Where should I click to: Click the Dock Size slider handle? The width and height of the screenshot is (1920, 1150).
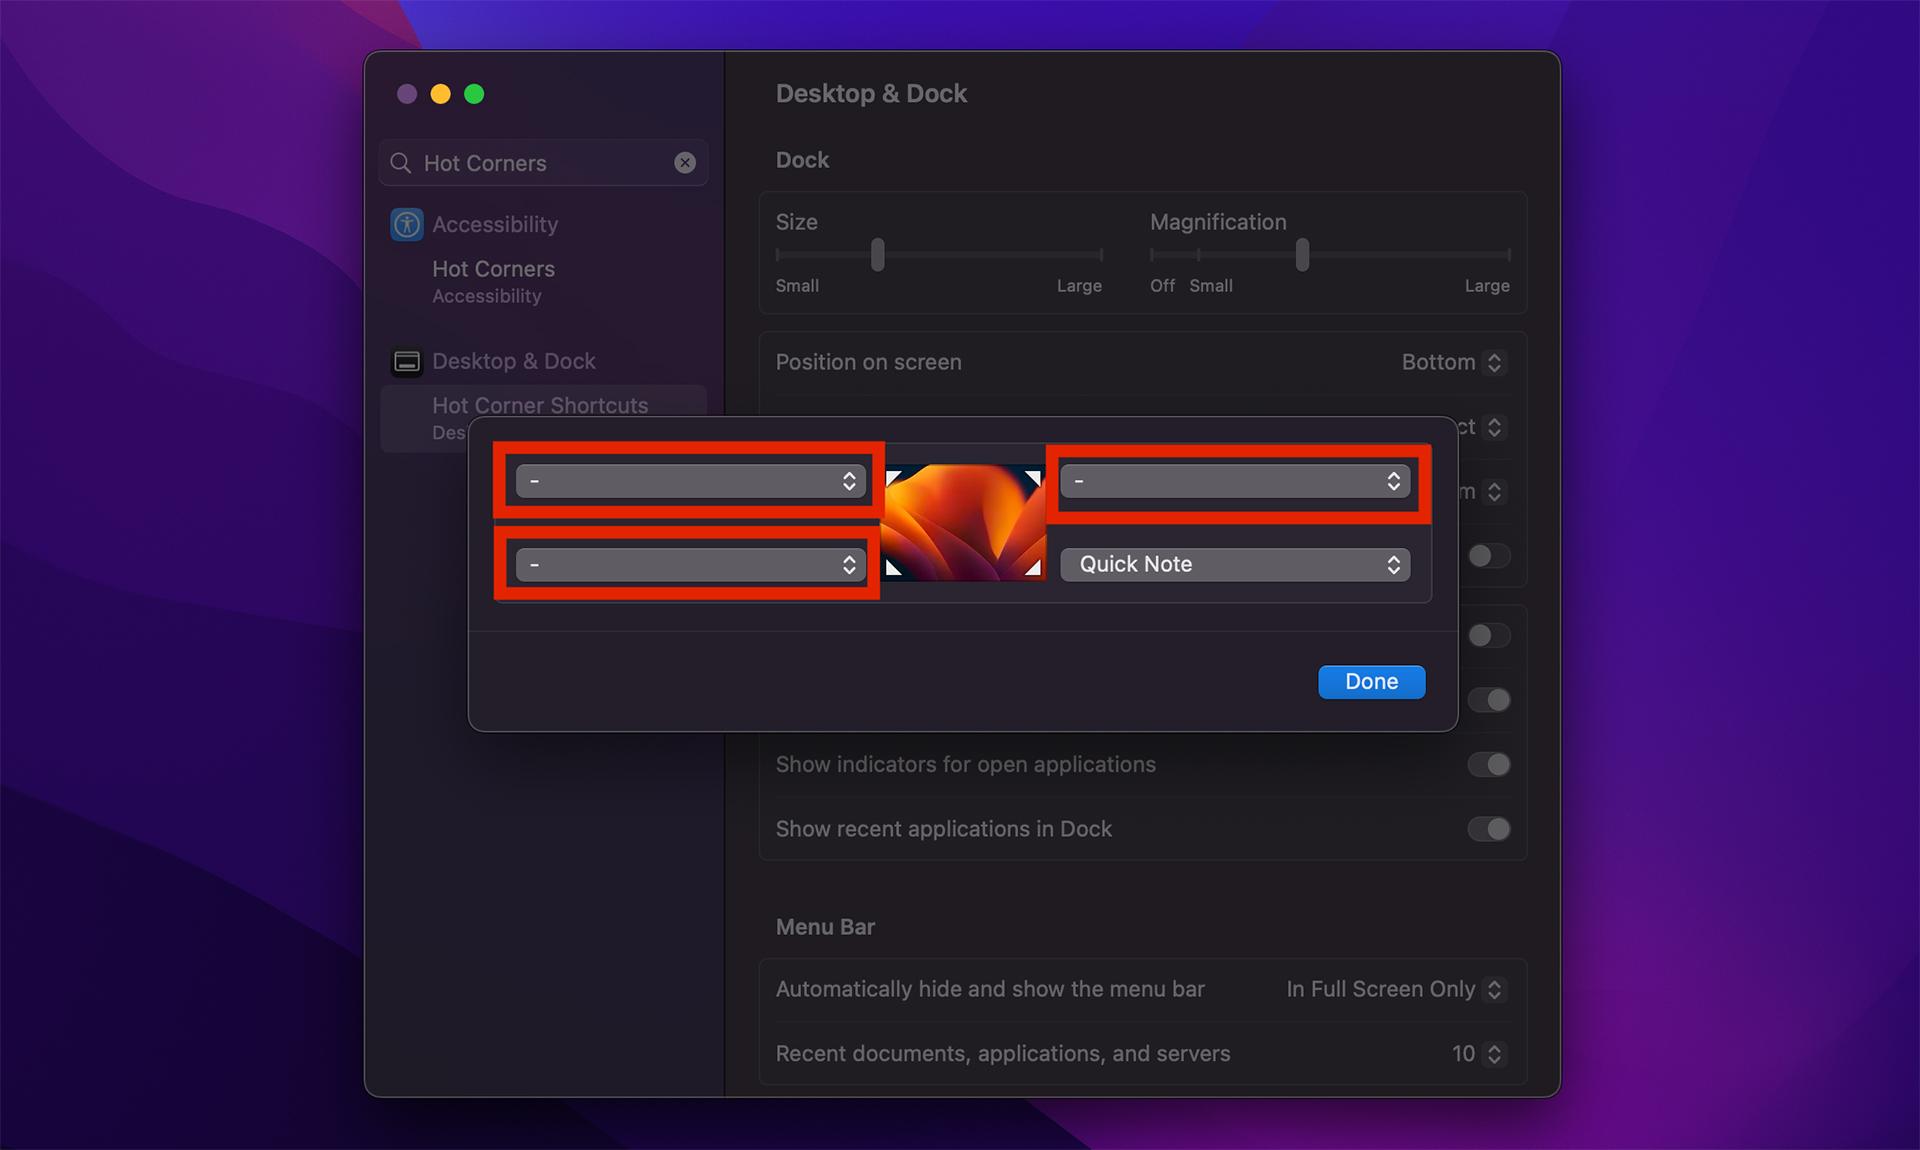877,255
